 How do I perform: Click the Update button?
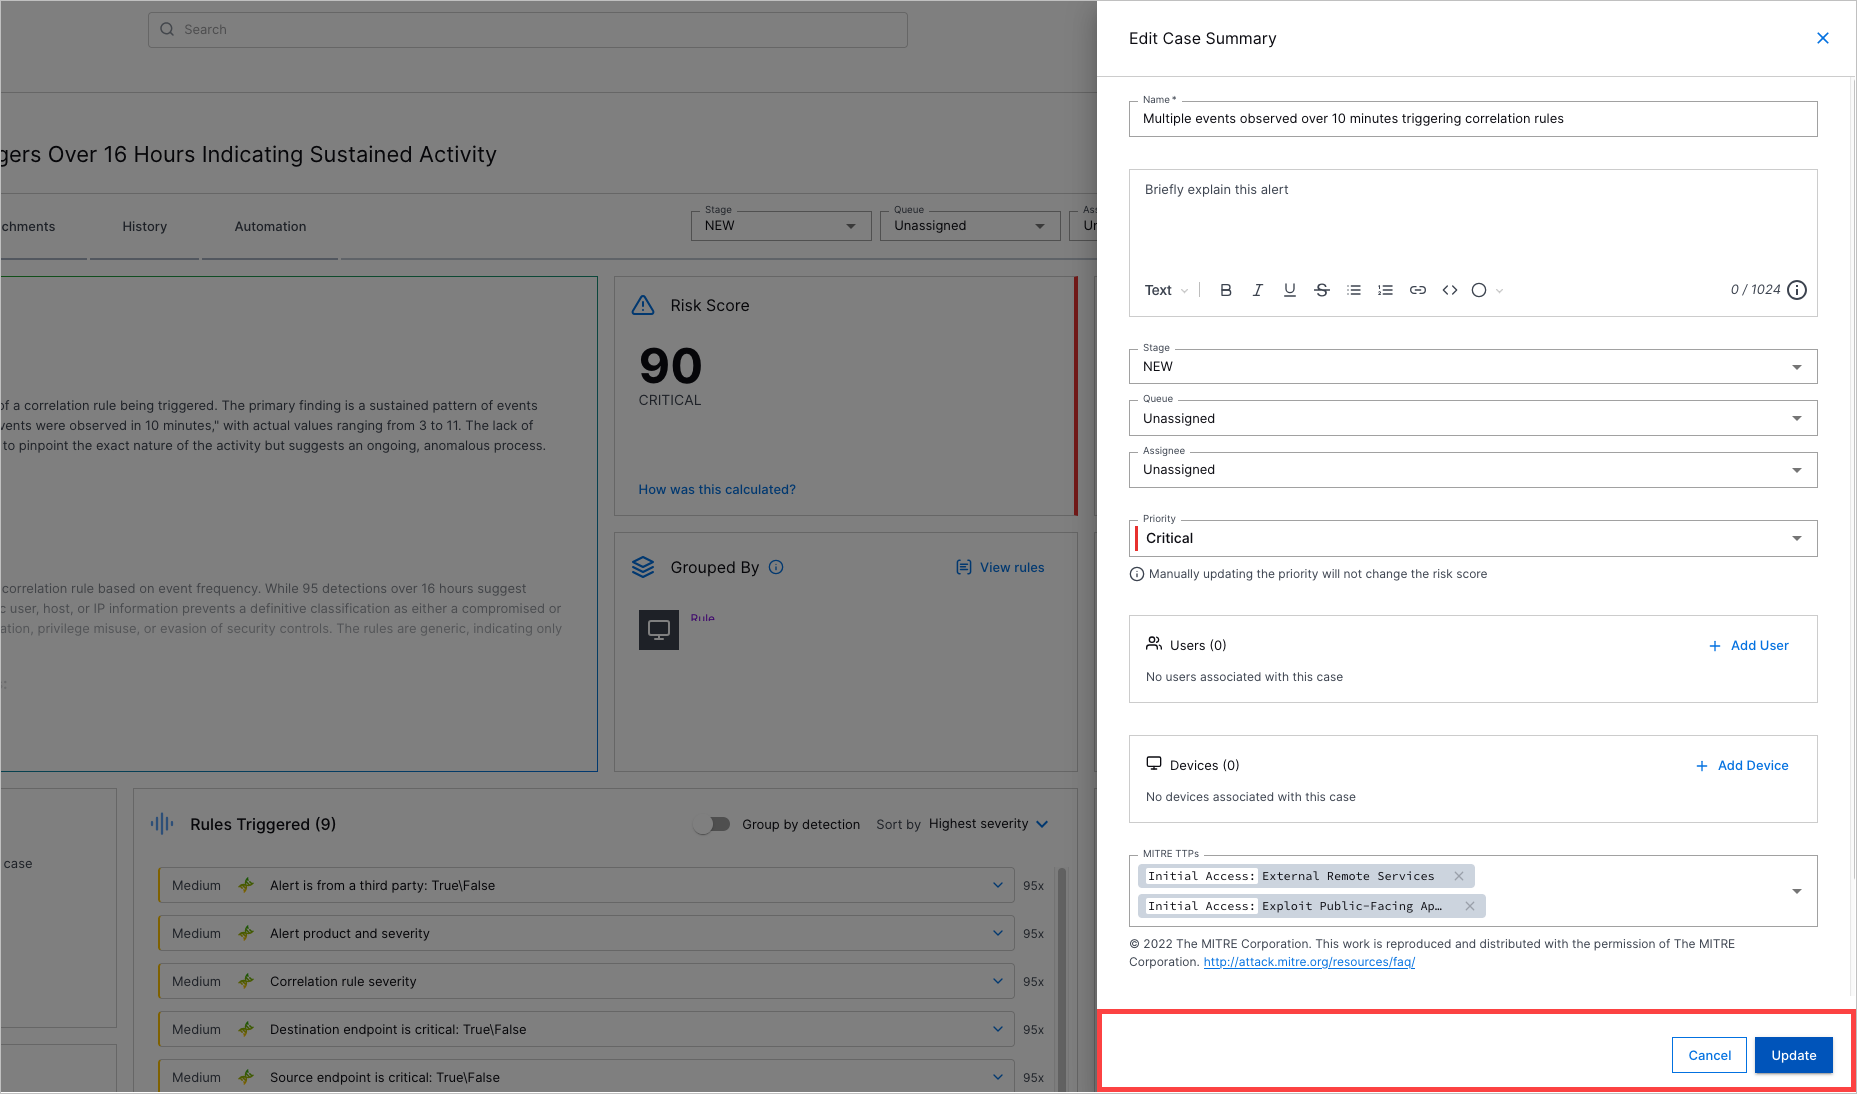pyautogui.click(x=1794, y=1055)
